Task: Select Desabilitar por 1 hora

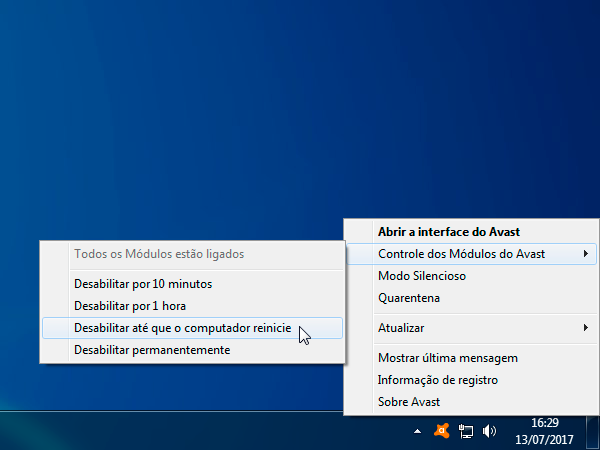Action: click(192, 306)
